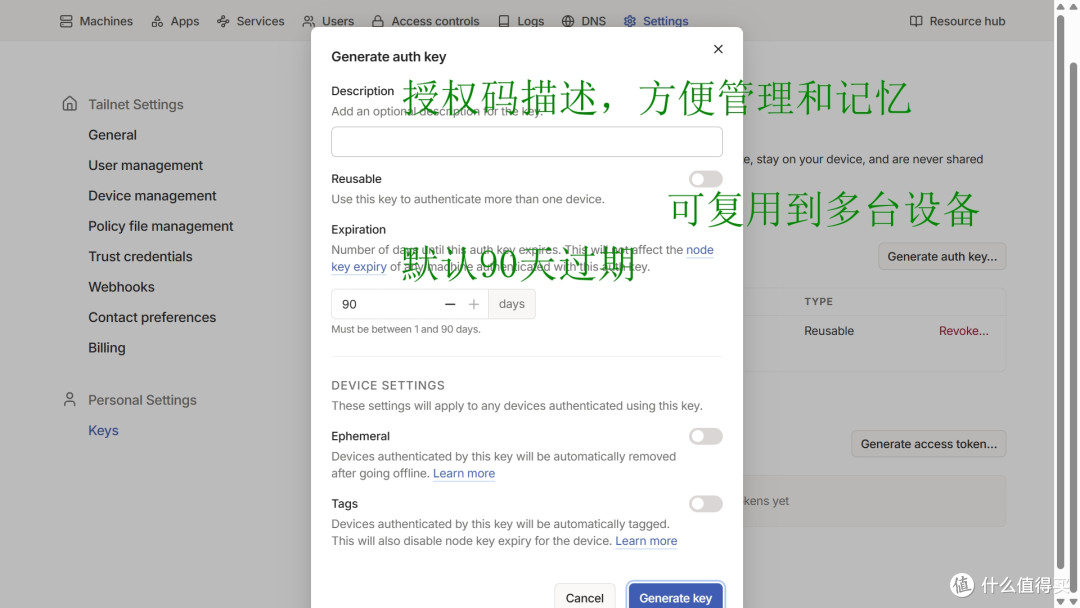This screenshot has height=608, width=1080.
Task: Click the Tailnet Settings home icon
Action: tap(70, 104)
